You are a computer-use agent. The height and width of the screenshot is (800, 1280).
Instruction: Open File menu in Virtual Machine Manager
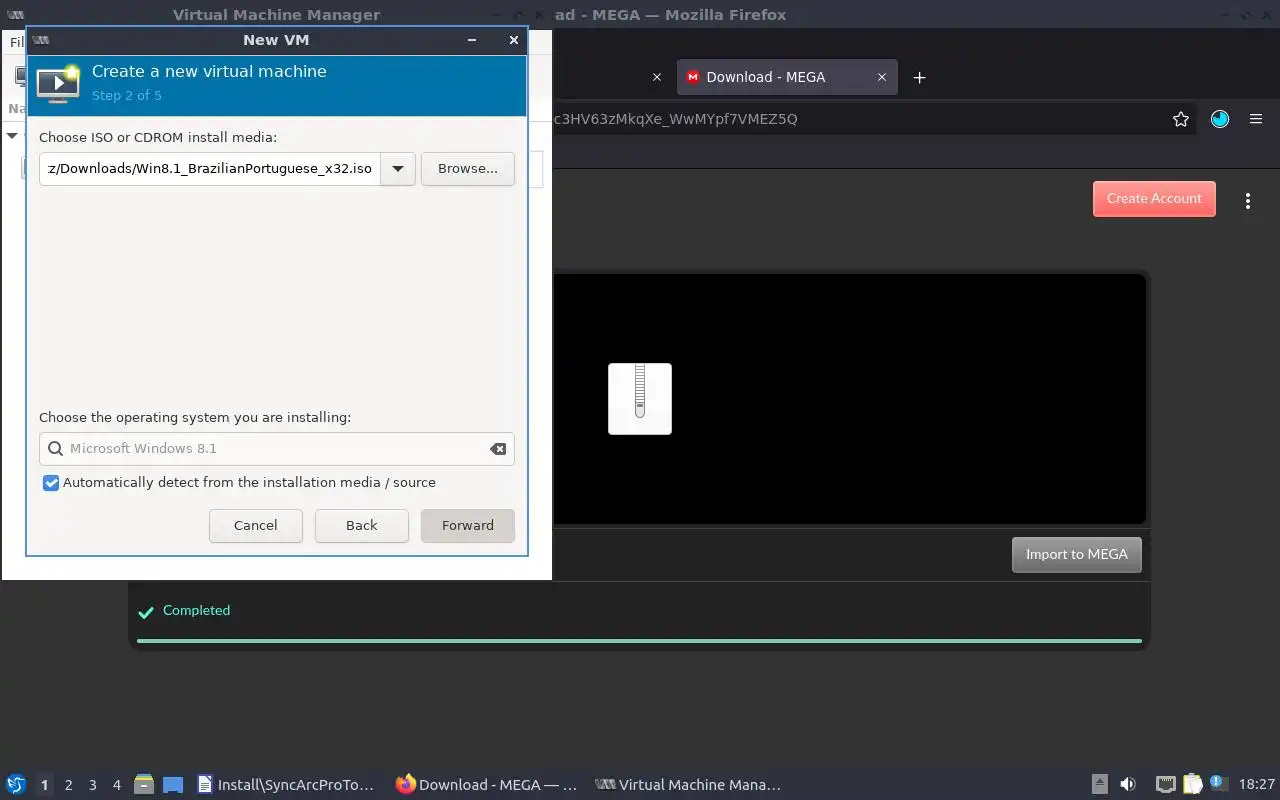point(16,42)
